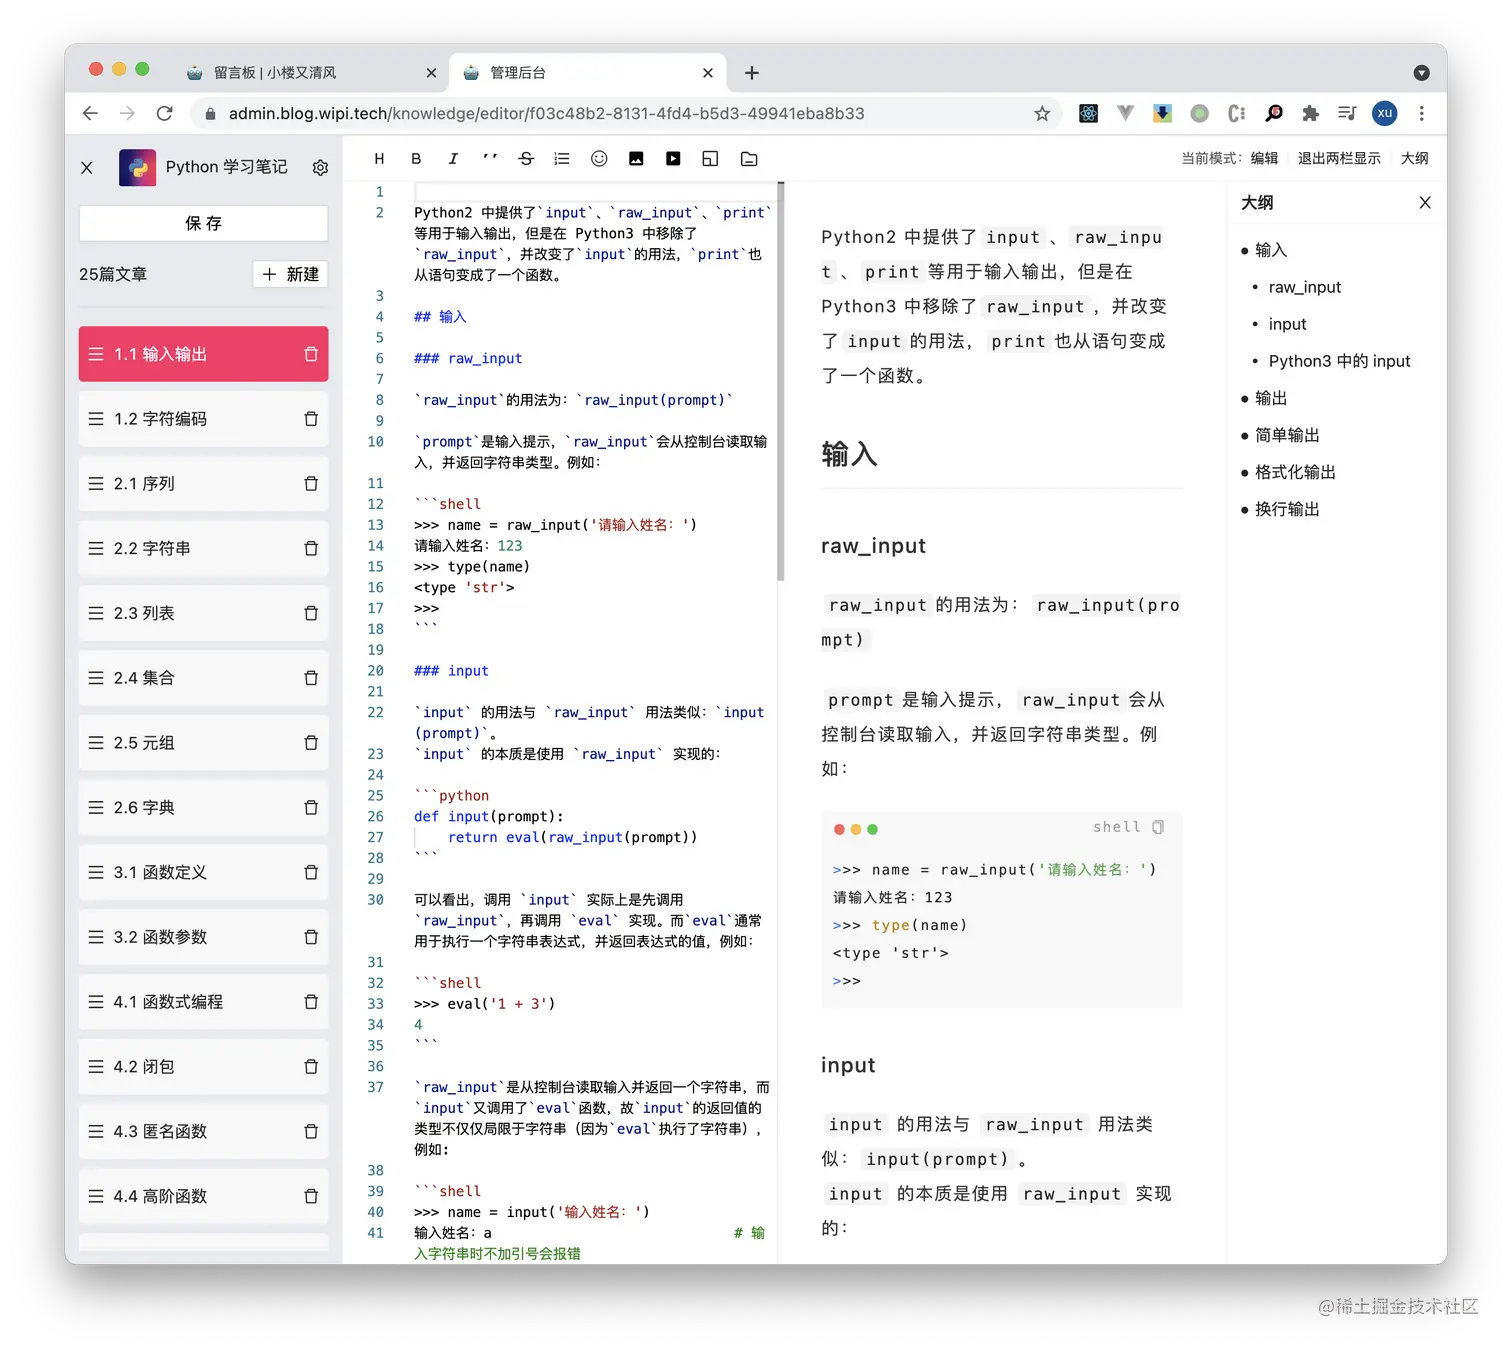Toggle bold formatting in editor toolbar

pos(416,159)
